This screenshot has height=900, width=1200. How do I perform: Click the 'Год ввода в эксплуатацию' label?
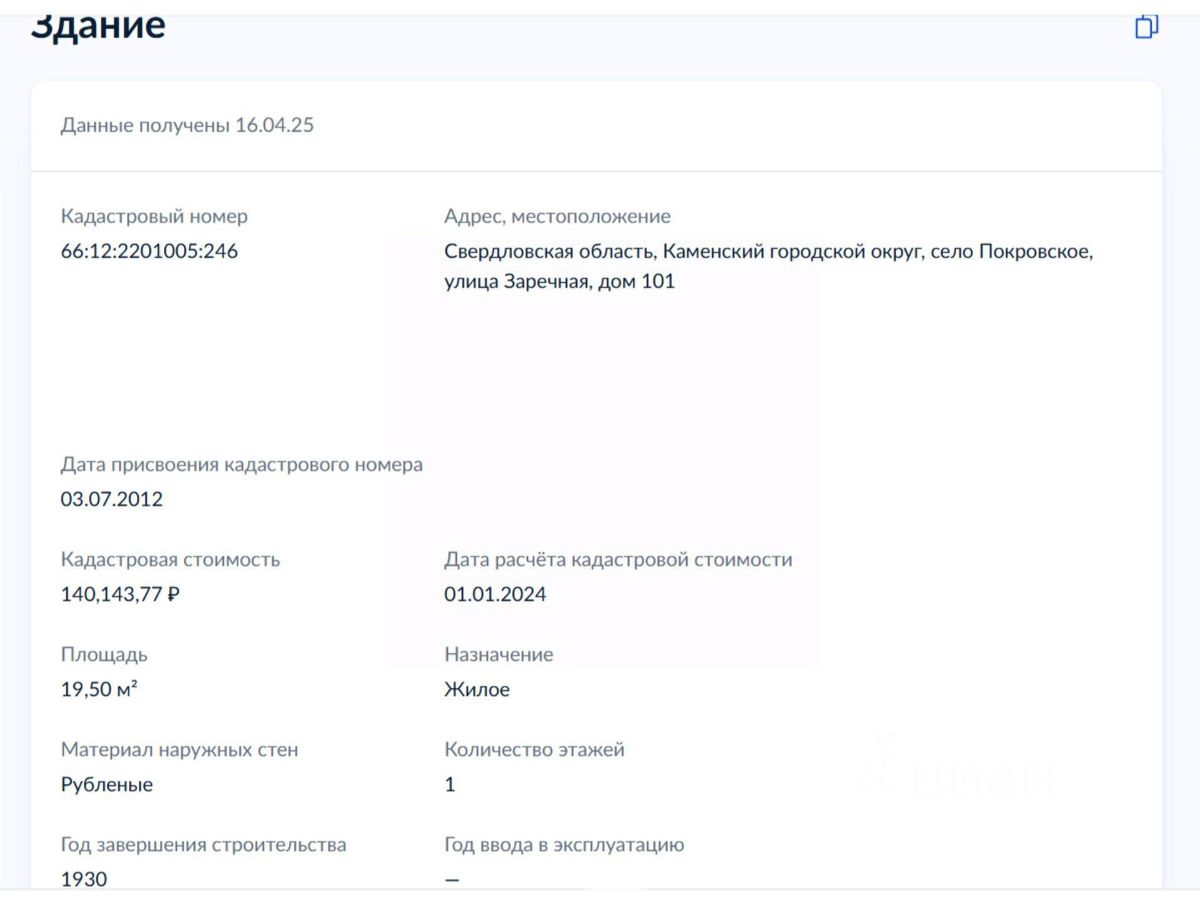point(564,844)
